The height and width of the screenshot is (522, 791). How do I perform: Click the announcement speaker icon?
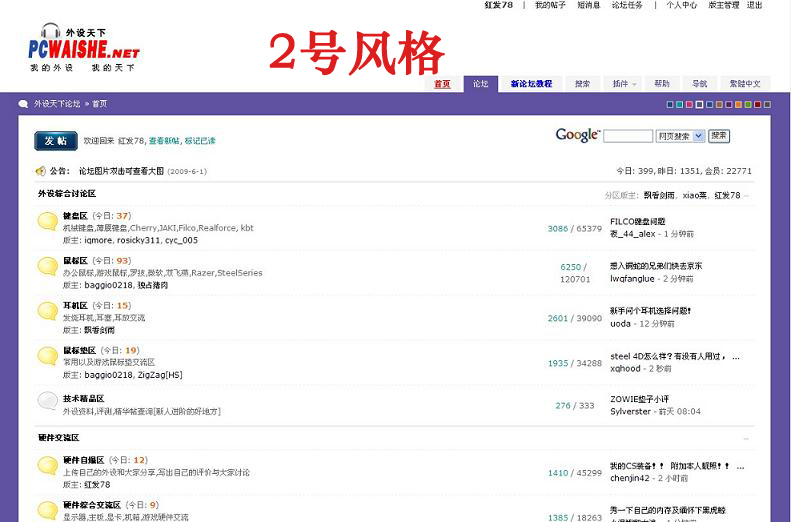point(41,171)
